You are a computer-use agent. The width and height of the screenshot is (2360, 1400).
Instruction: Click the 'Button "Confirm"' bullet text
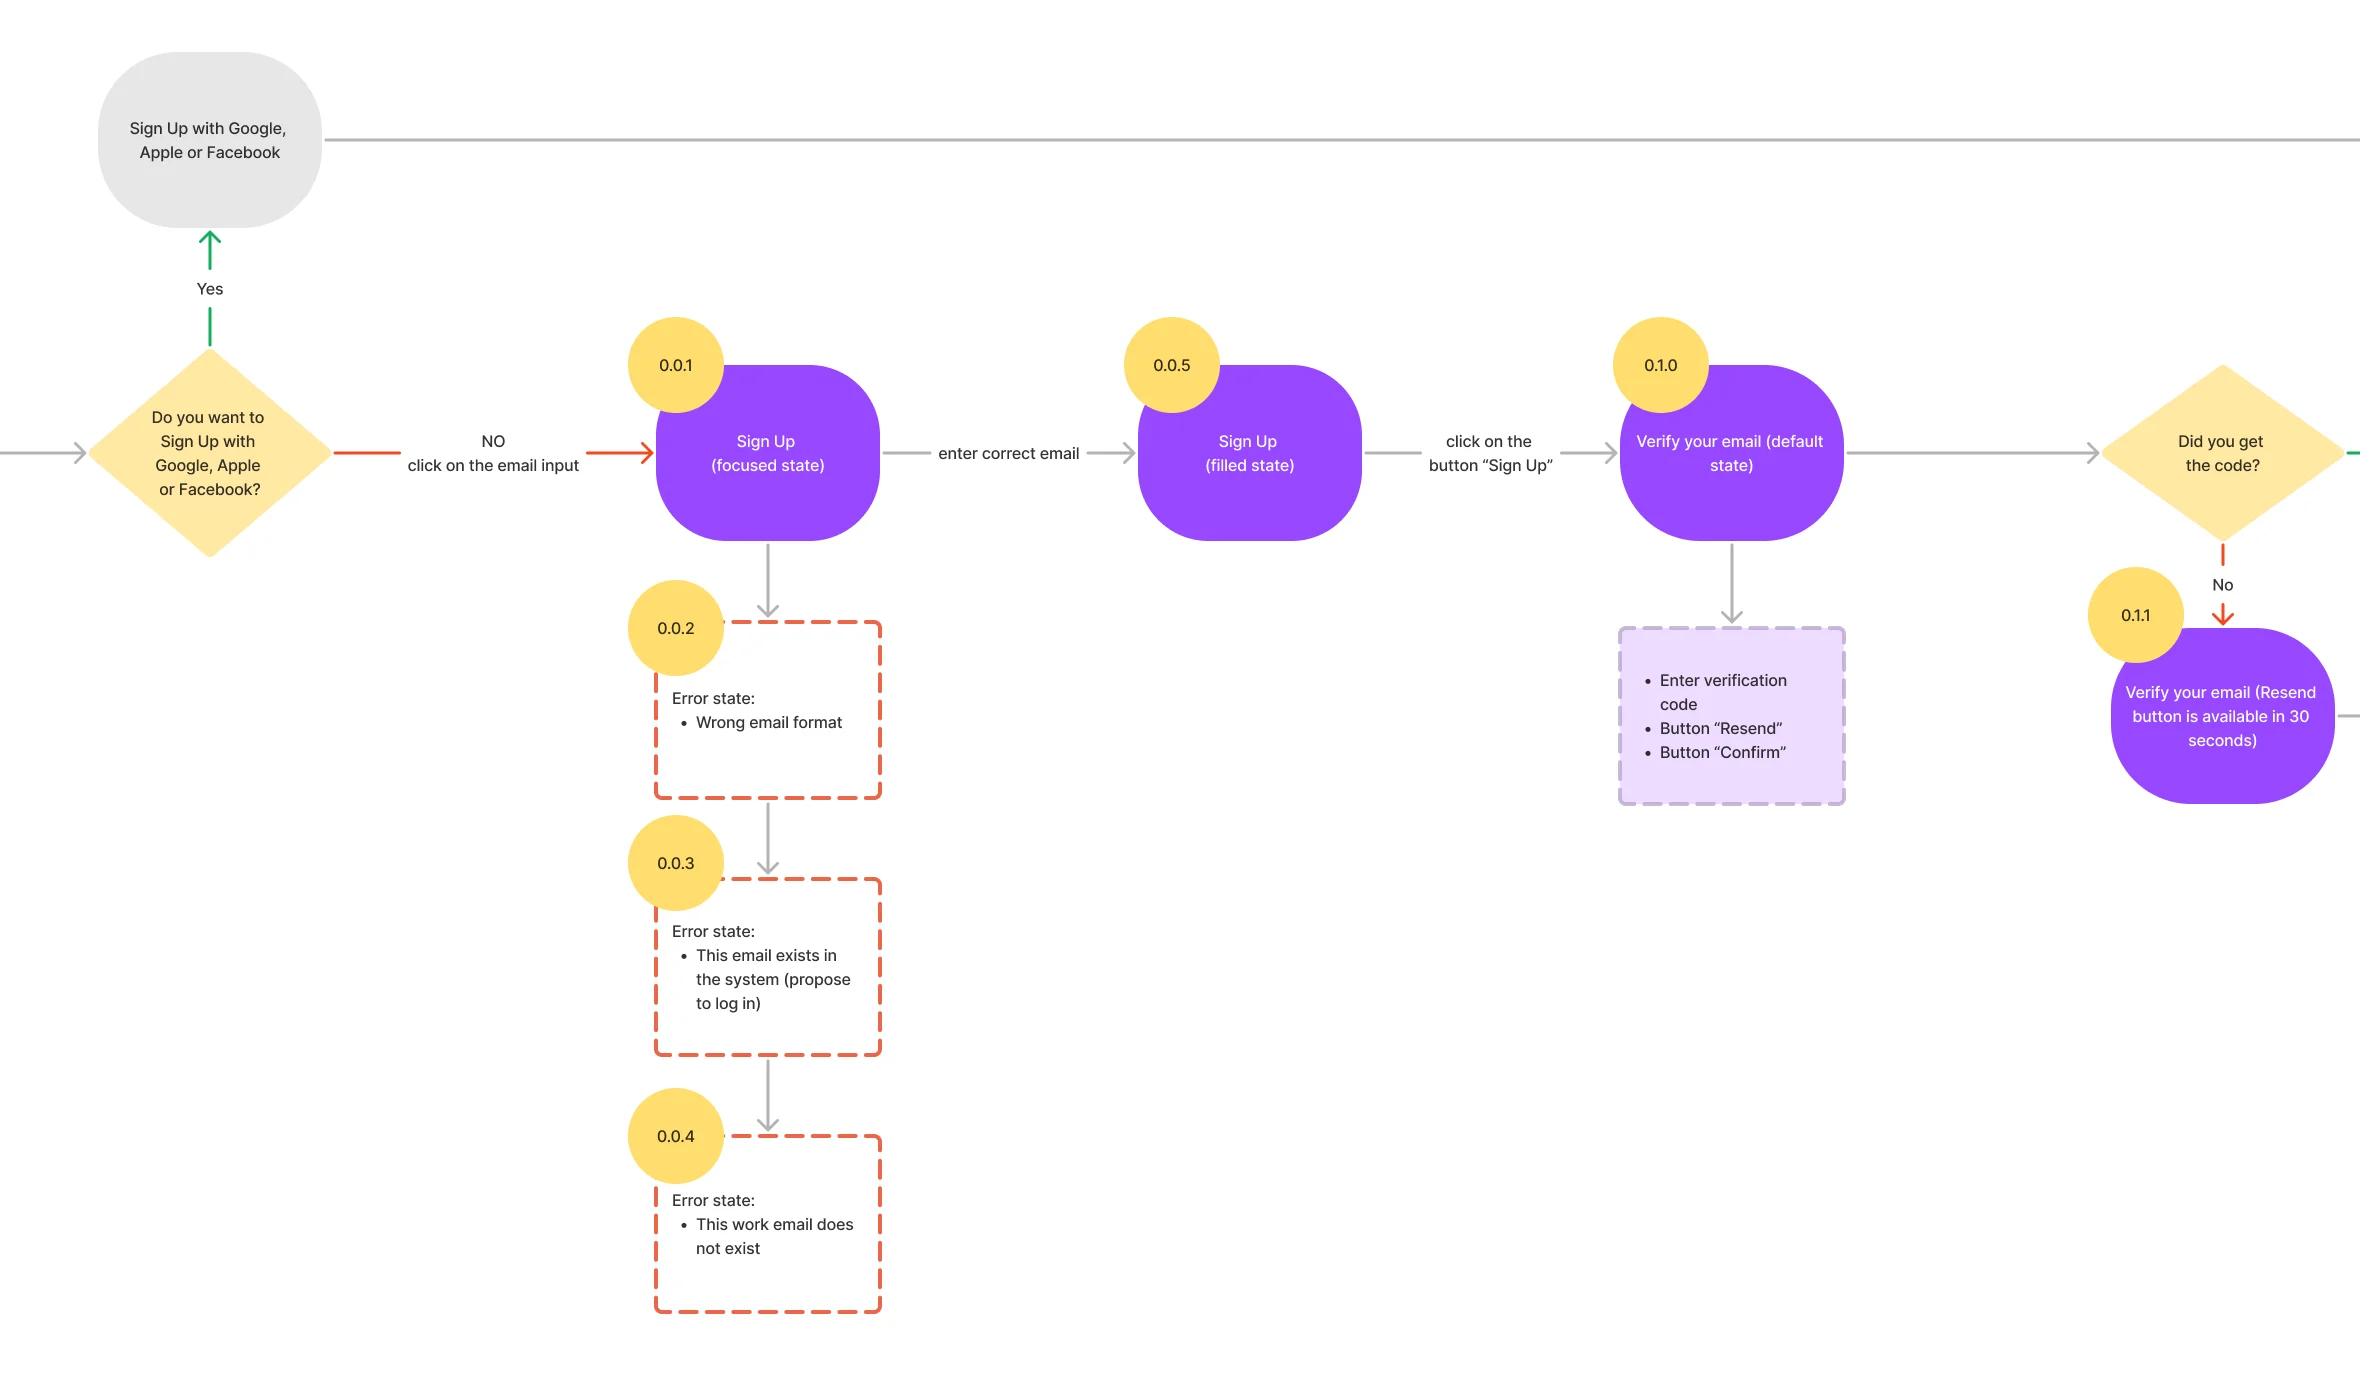1723,752
